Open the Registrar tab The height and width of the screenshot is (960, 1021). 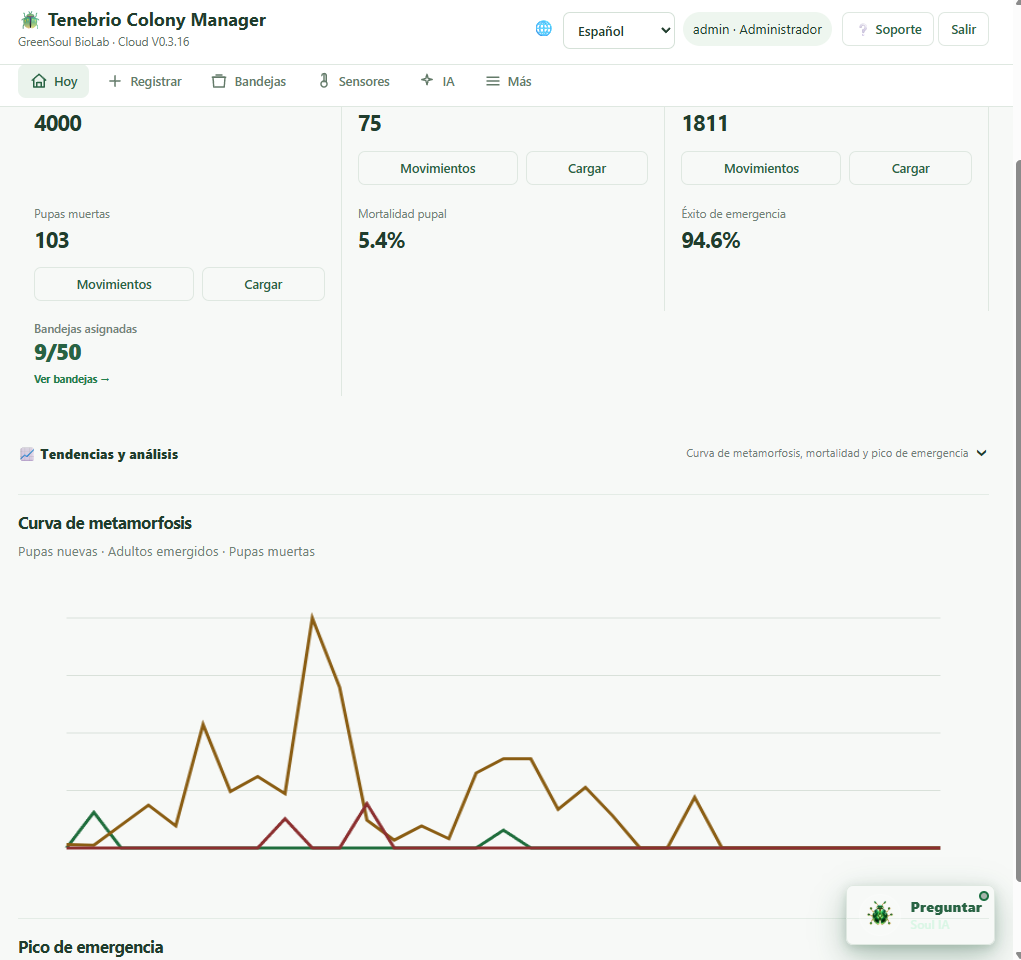click(x=145, y=81)
